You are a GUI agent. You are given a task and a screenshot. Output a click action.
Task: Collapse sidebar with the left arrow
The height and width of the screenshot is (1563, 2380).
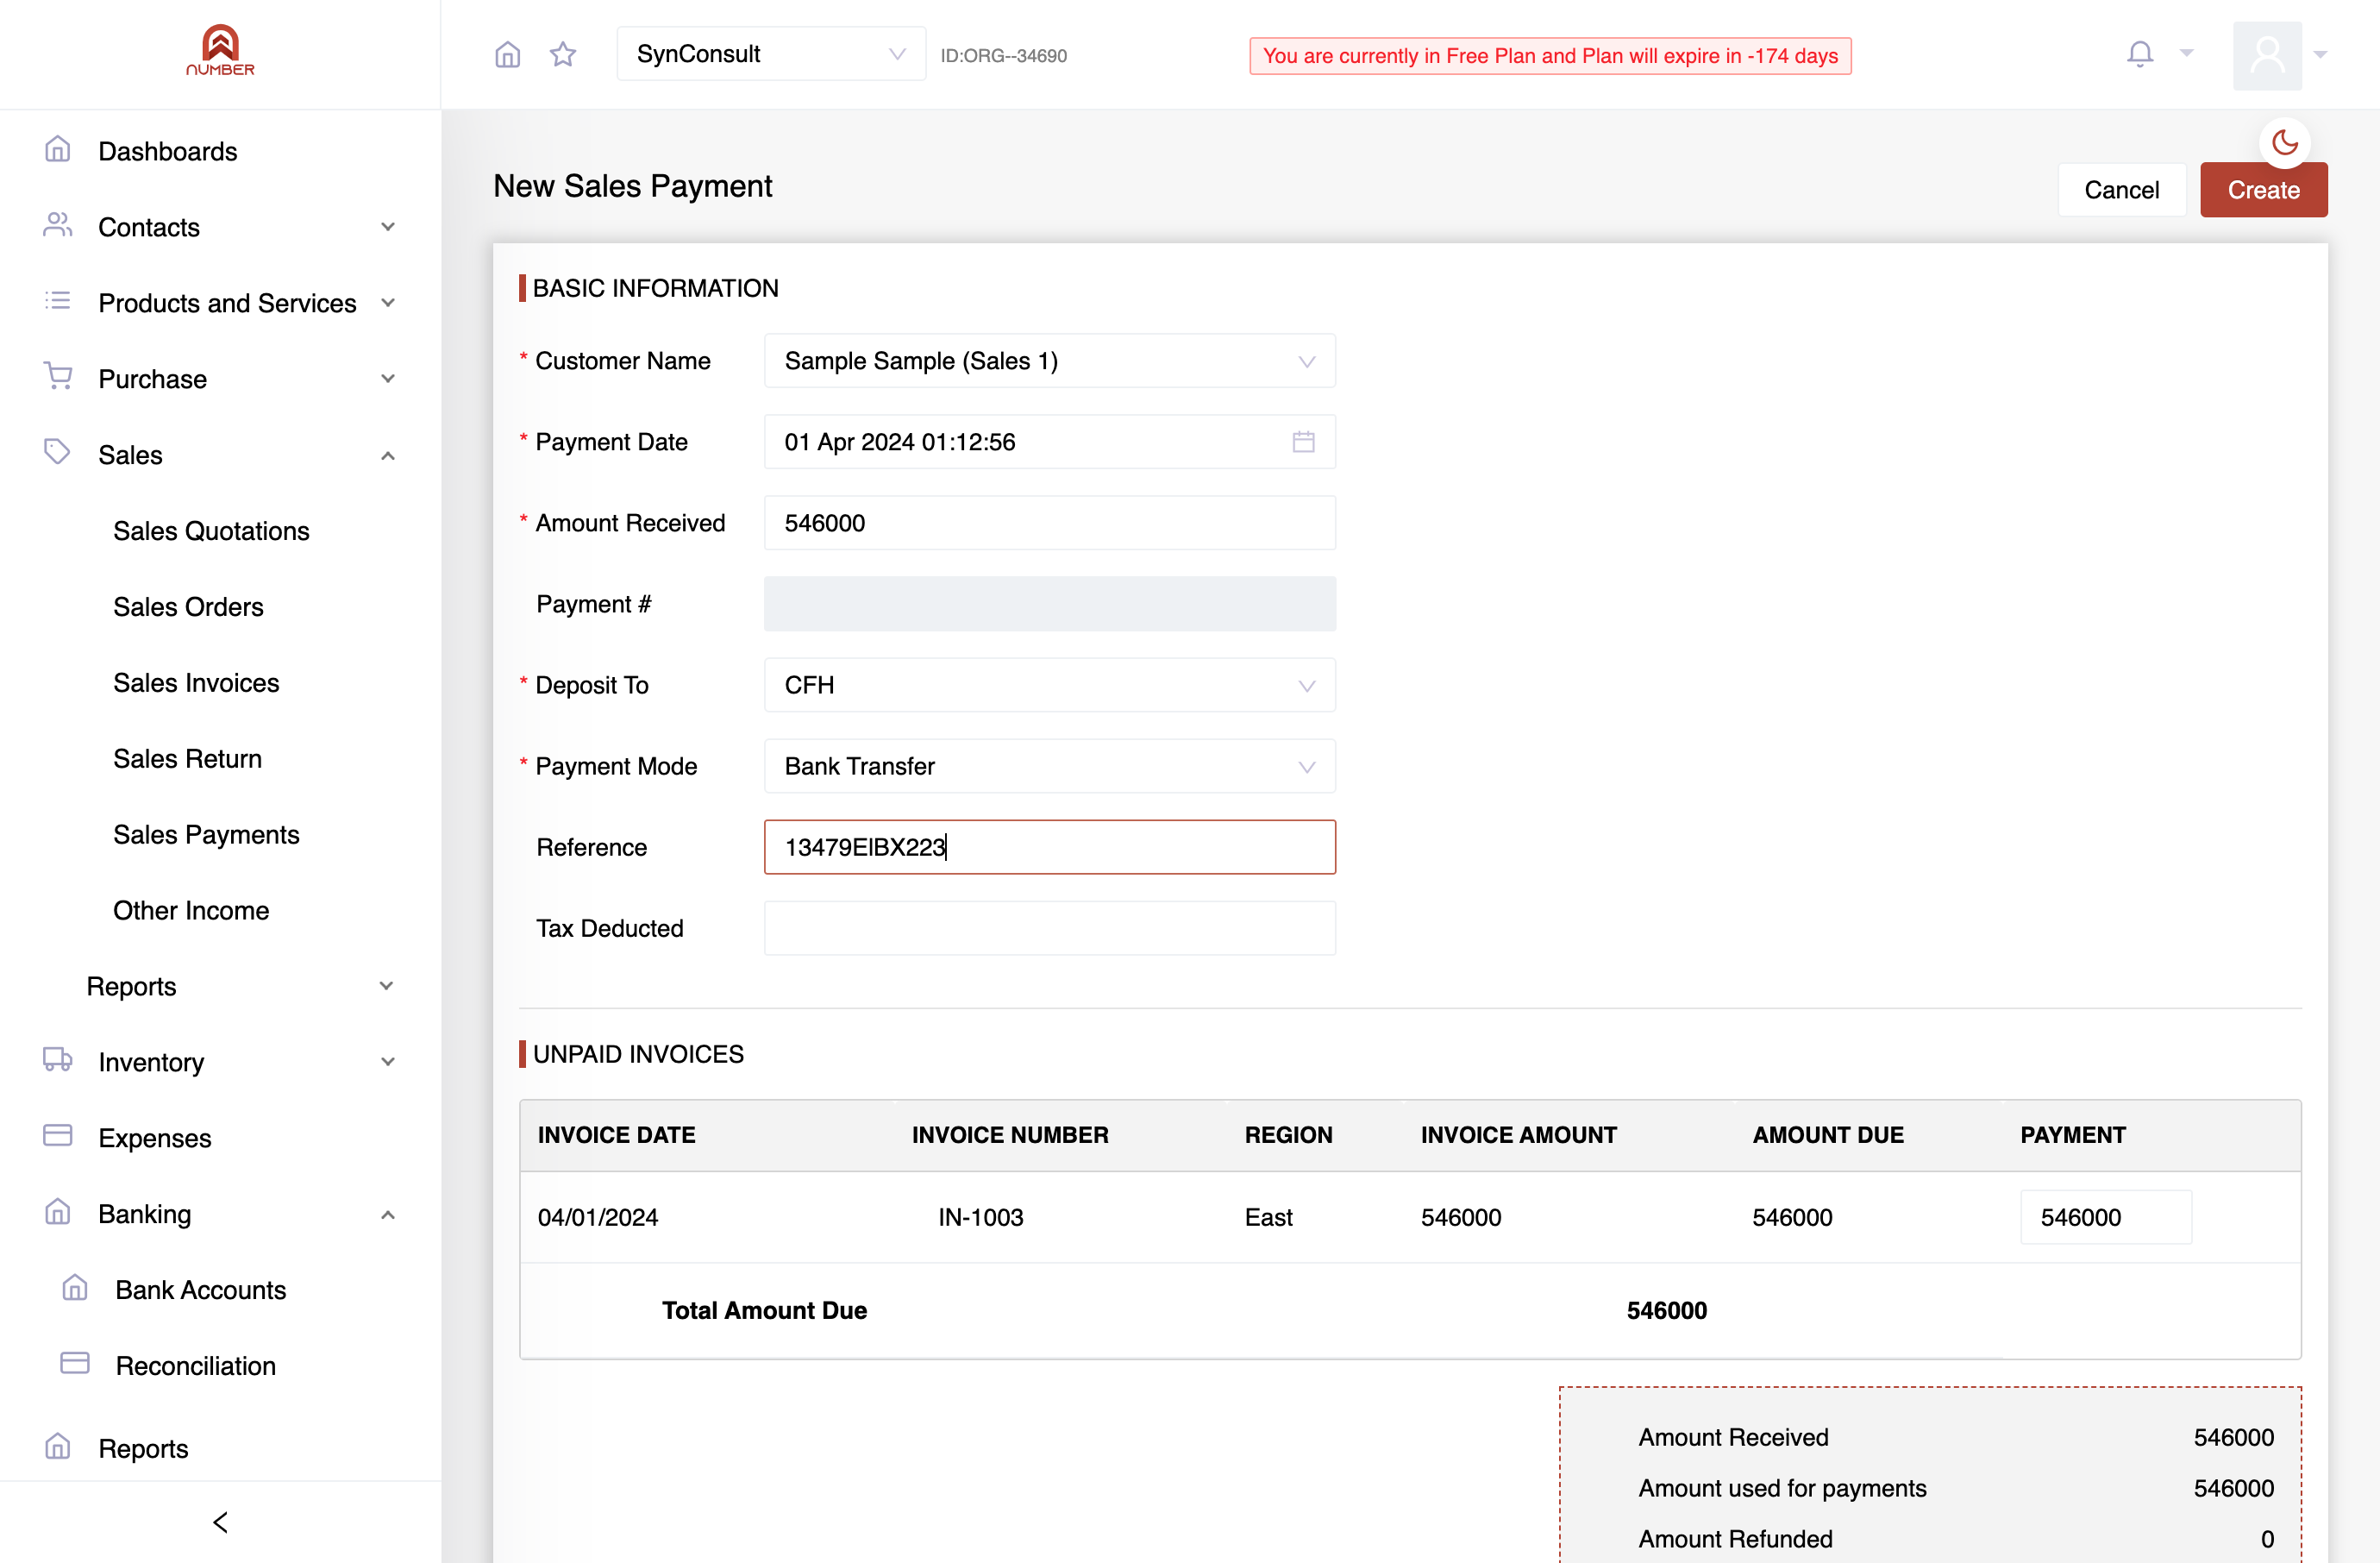(x=221, y=1522)
